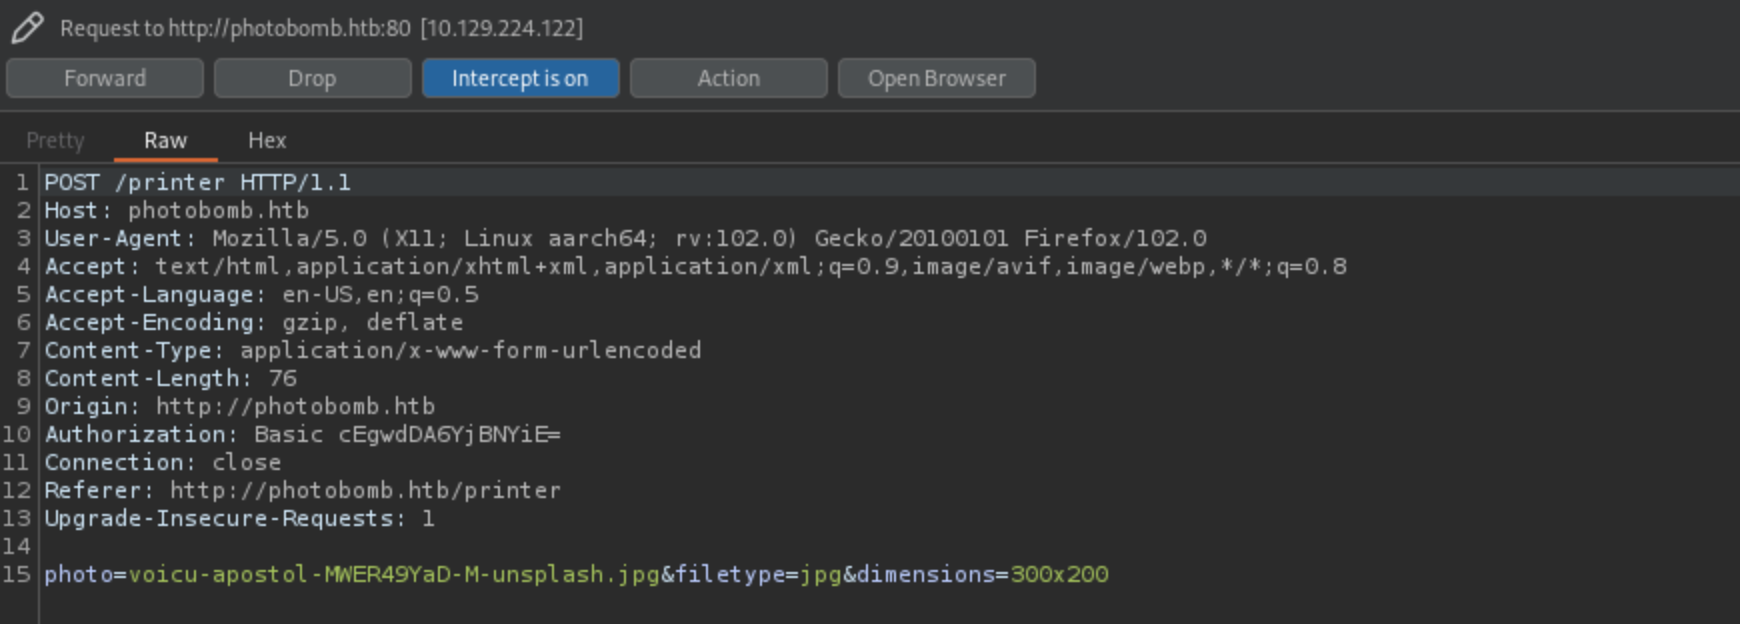Viewport: 1740px width, 624px height.
Task: Click the Content-Length value 76
Action: click(x=282, y=379)
